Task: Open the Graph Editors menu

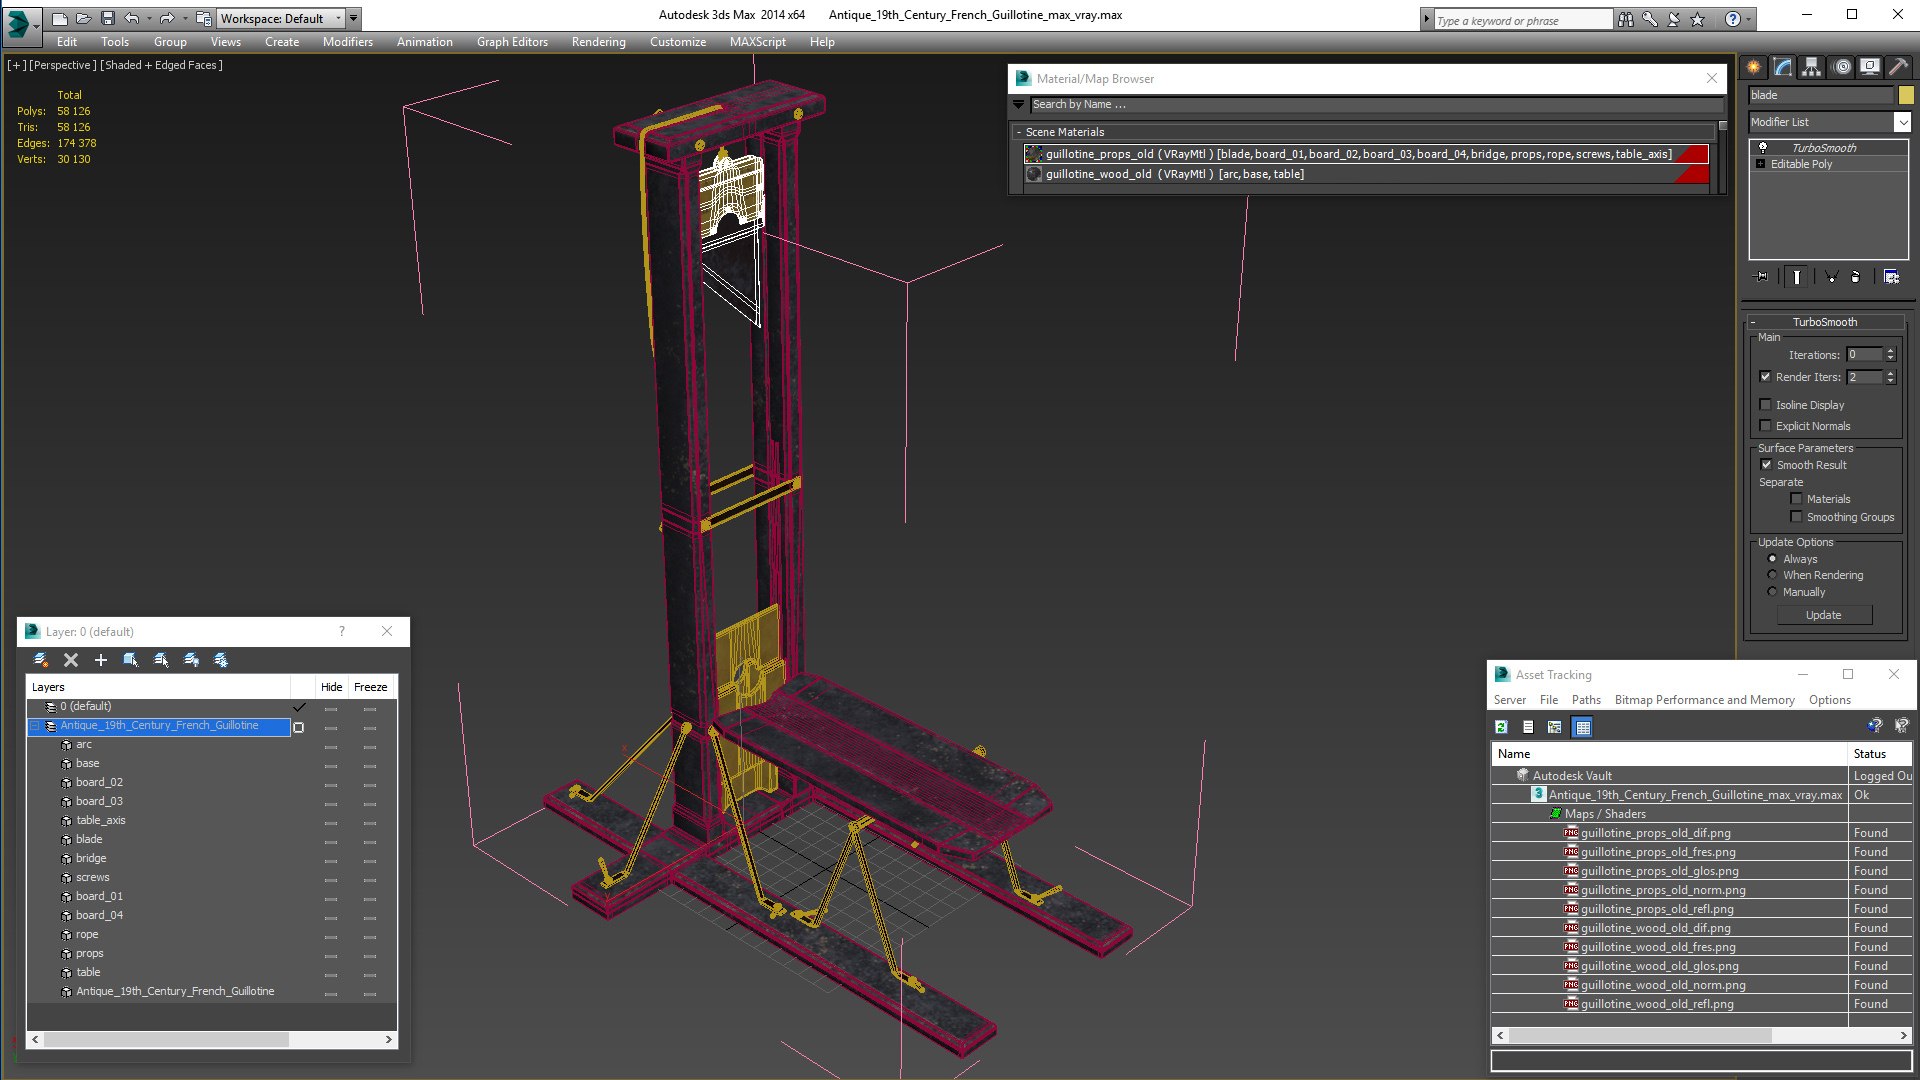Action: (x=512, y=42)
